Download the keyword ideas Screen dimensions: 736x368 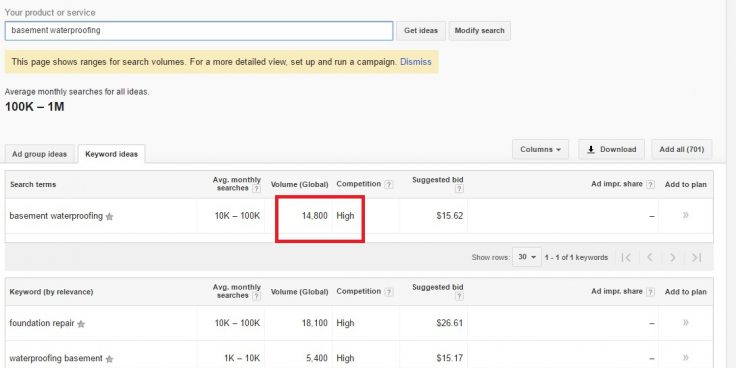[x=611, y=149]
